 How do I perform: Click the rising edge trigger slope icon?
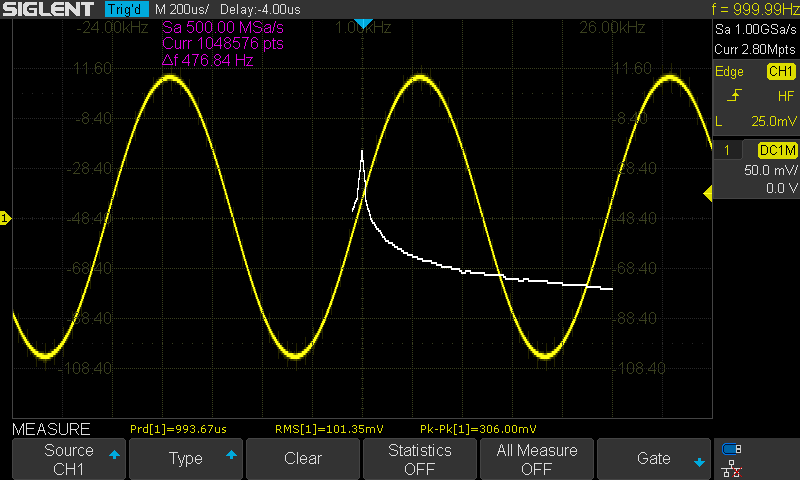735,96
